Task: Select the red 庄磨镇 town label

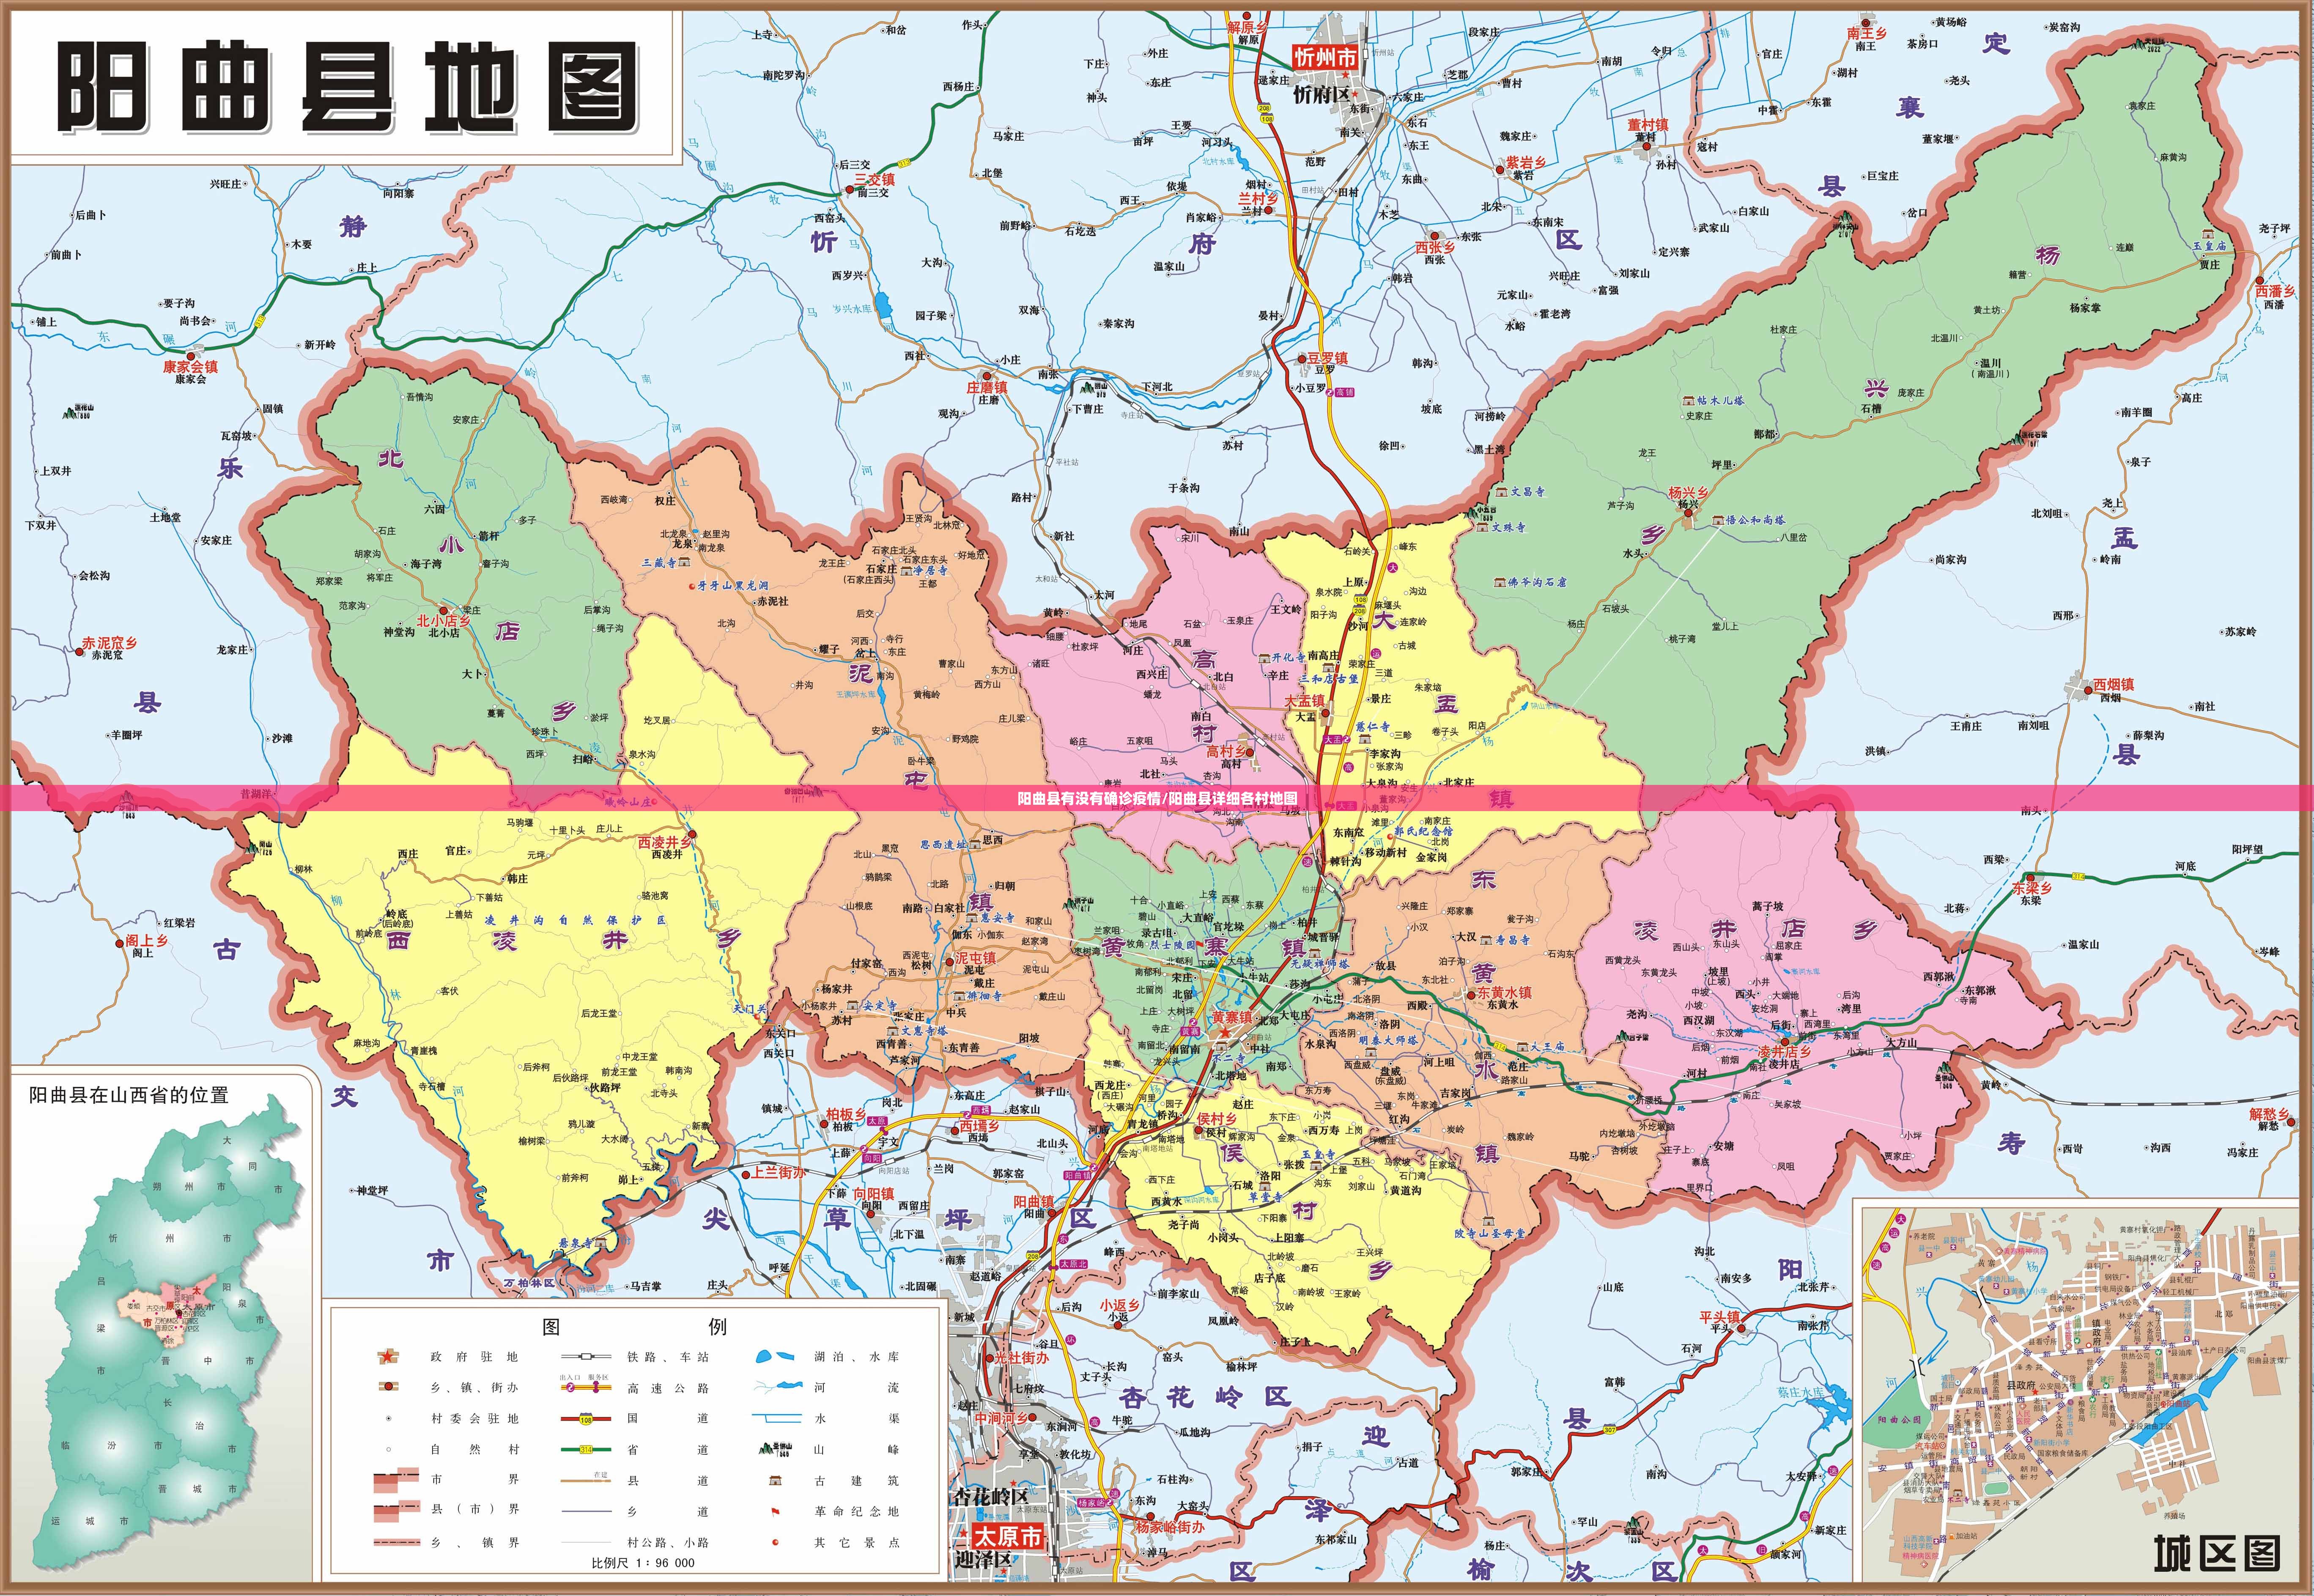Action: pyautogui.click(x=987, y=387)
